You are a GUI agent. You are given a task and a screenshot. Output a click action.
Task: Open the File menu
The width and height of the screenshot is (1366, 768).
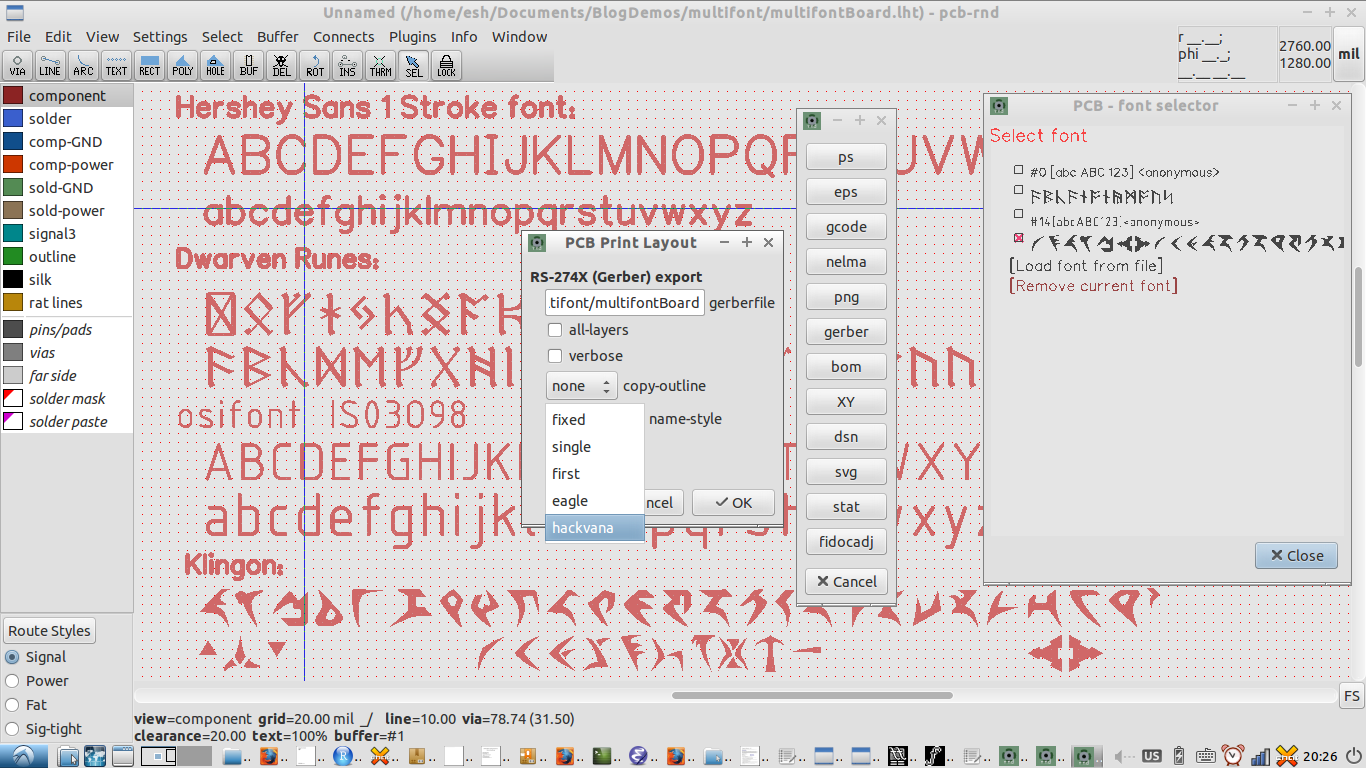[x=19, y=37]
